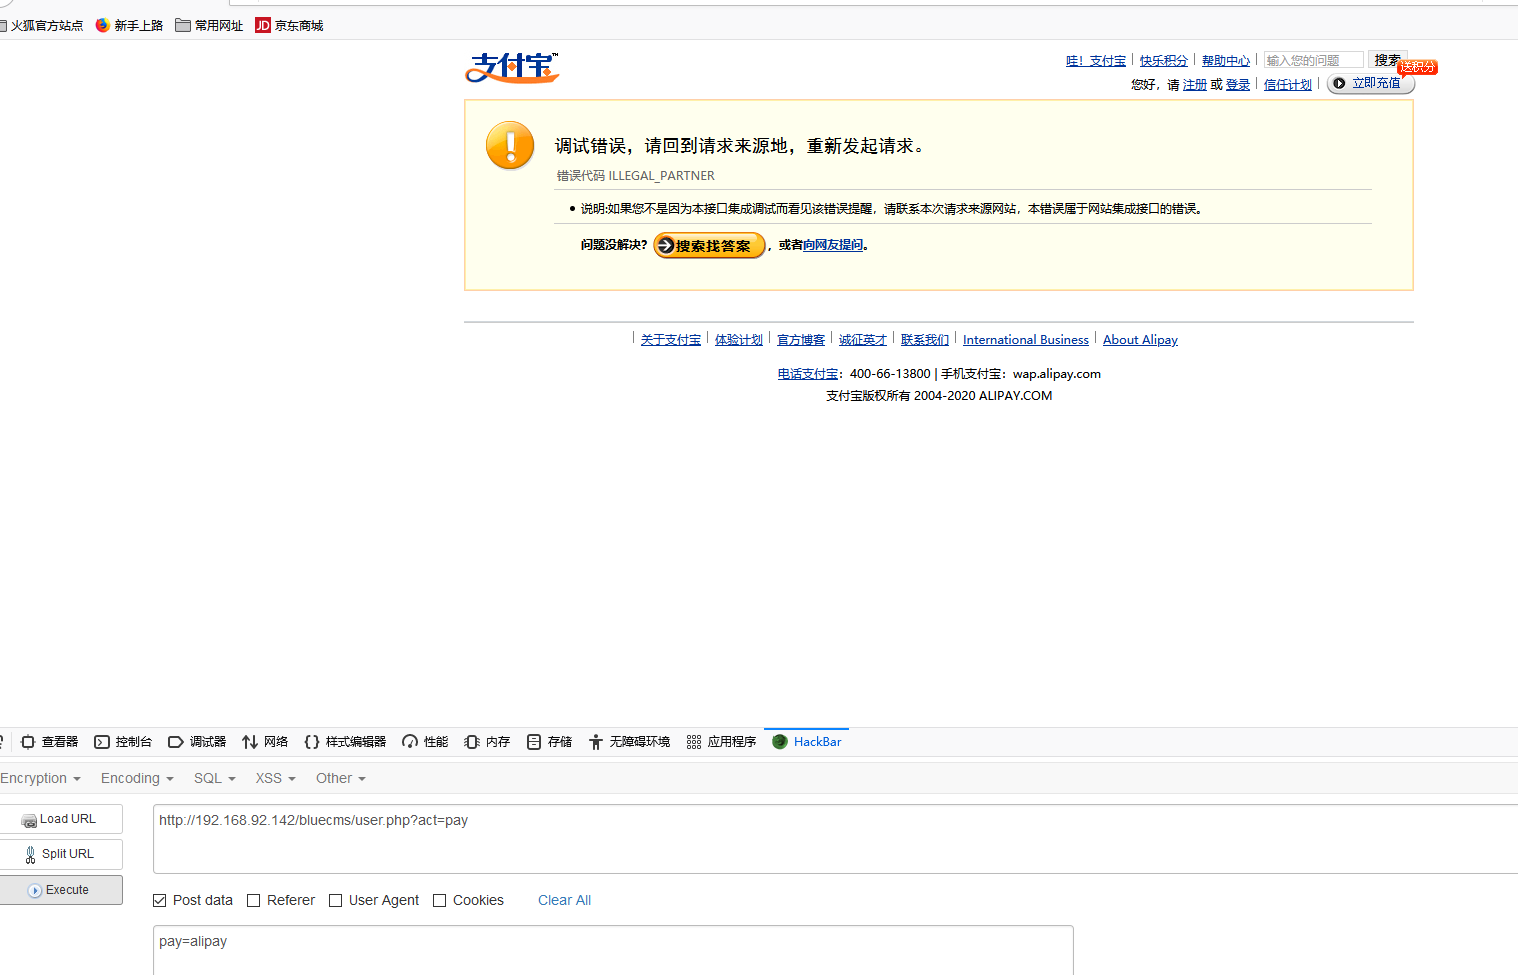Image resolution: width=1518 pixels, height=975 pixels.
Task: Open the 快乐积分 link
Action: pos(1164,61)
